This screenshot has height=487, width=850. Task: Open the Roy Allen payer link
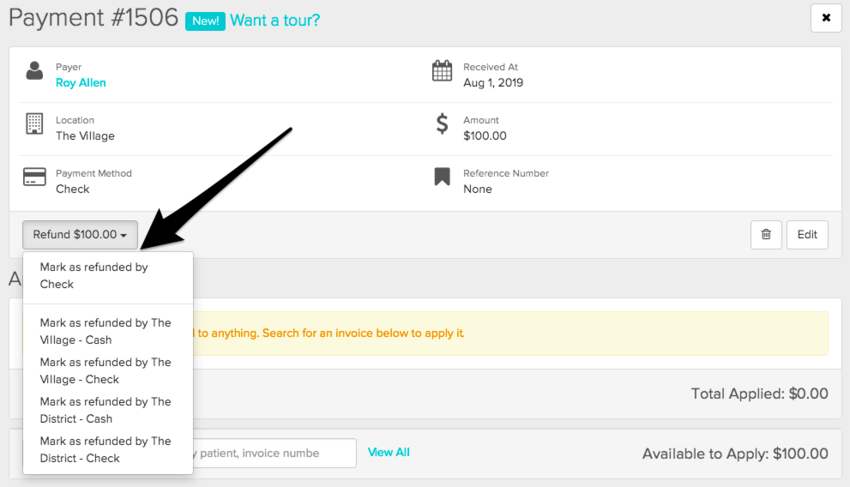coord(81,83)
